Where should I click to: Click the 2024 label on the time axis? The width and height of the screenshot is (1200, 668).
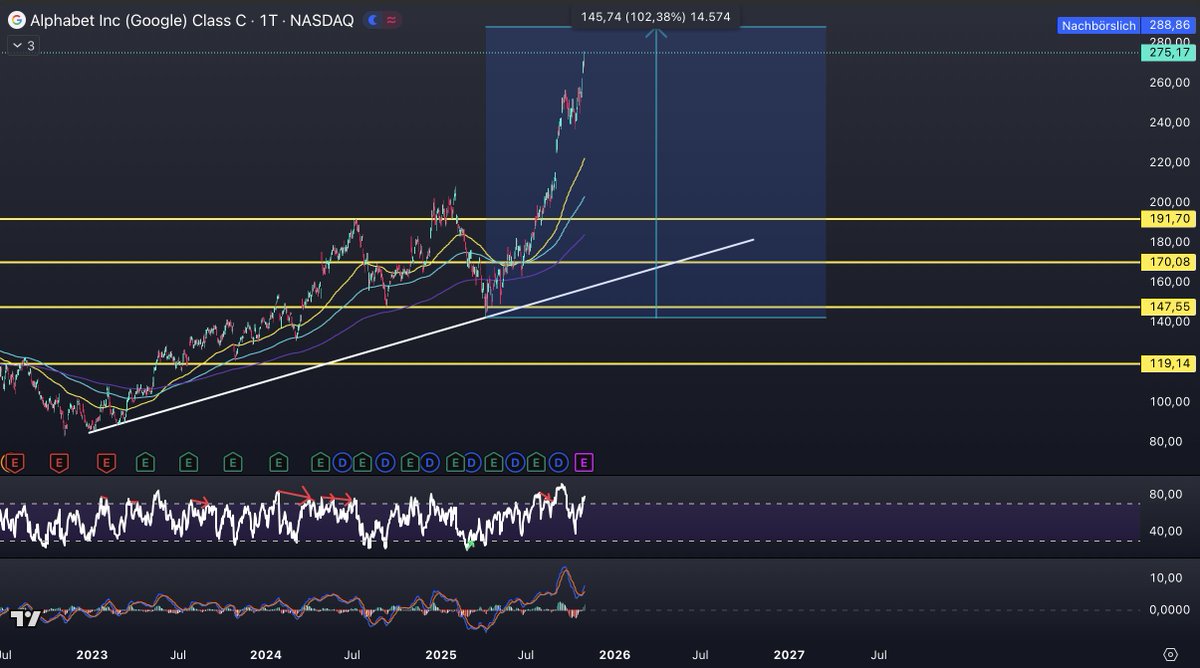265,654
